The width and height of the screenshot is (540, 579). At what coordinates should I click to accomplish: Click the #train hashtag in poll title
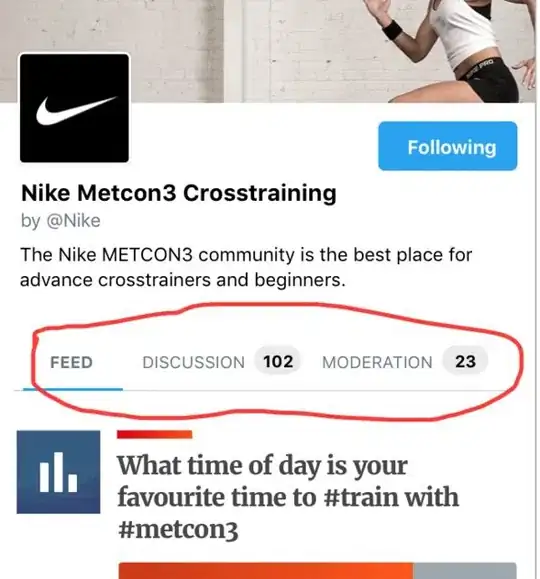coord(360,497)
